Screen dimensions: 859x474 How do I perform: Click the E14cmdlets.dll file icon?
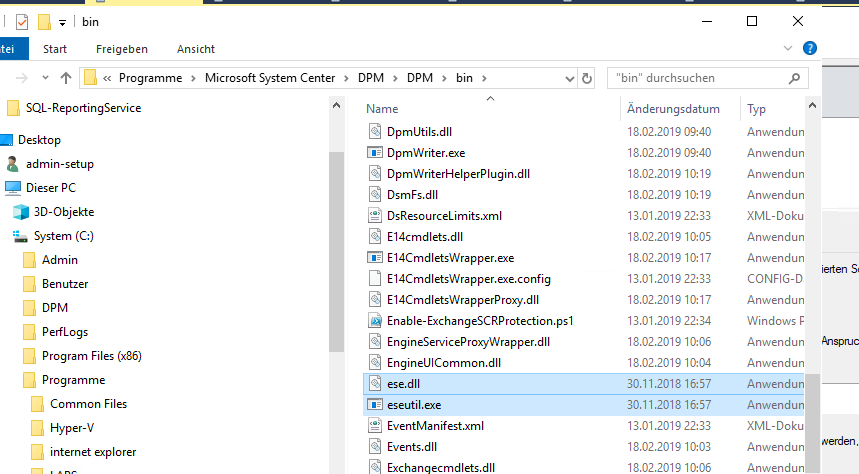pyautogui.click(x=375, y=237)
